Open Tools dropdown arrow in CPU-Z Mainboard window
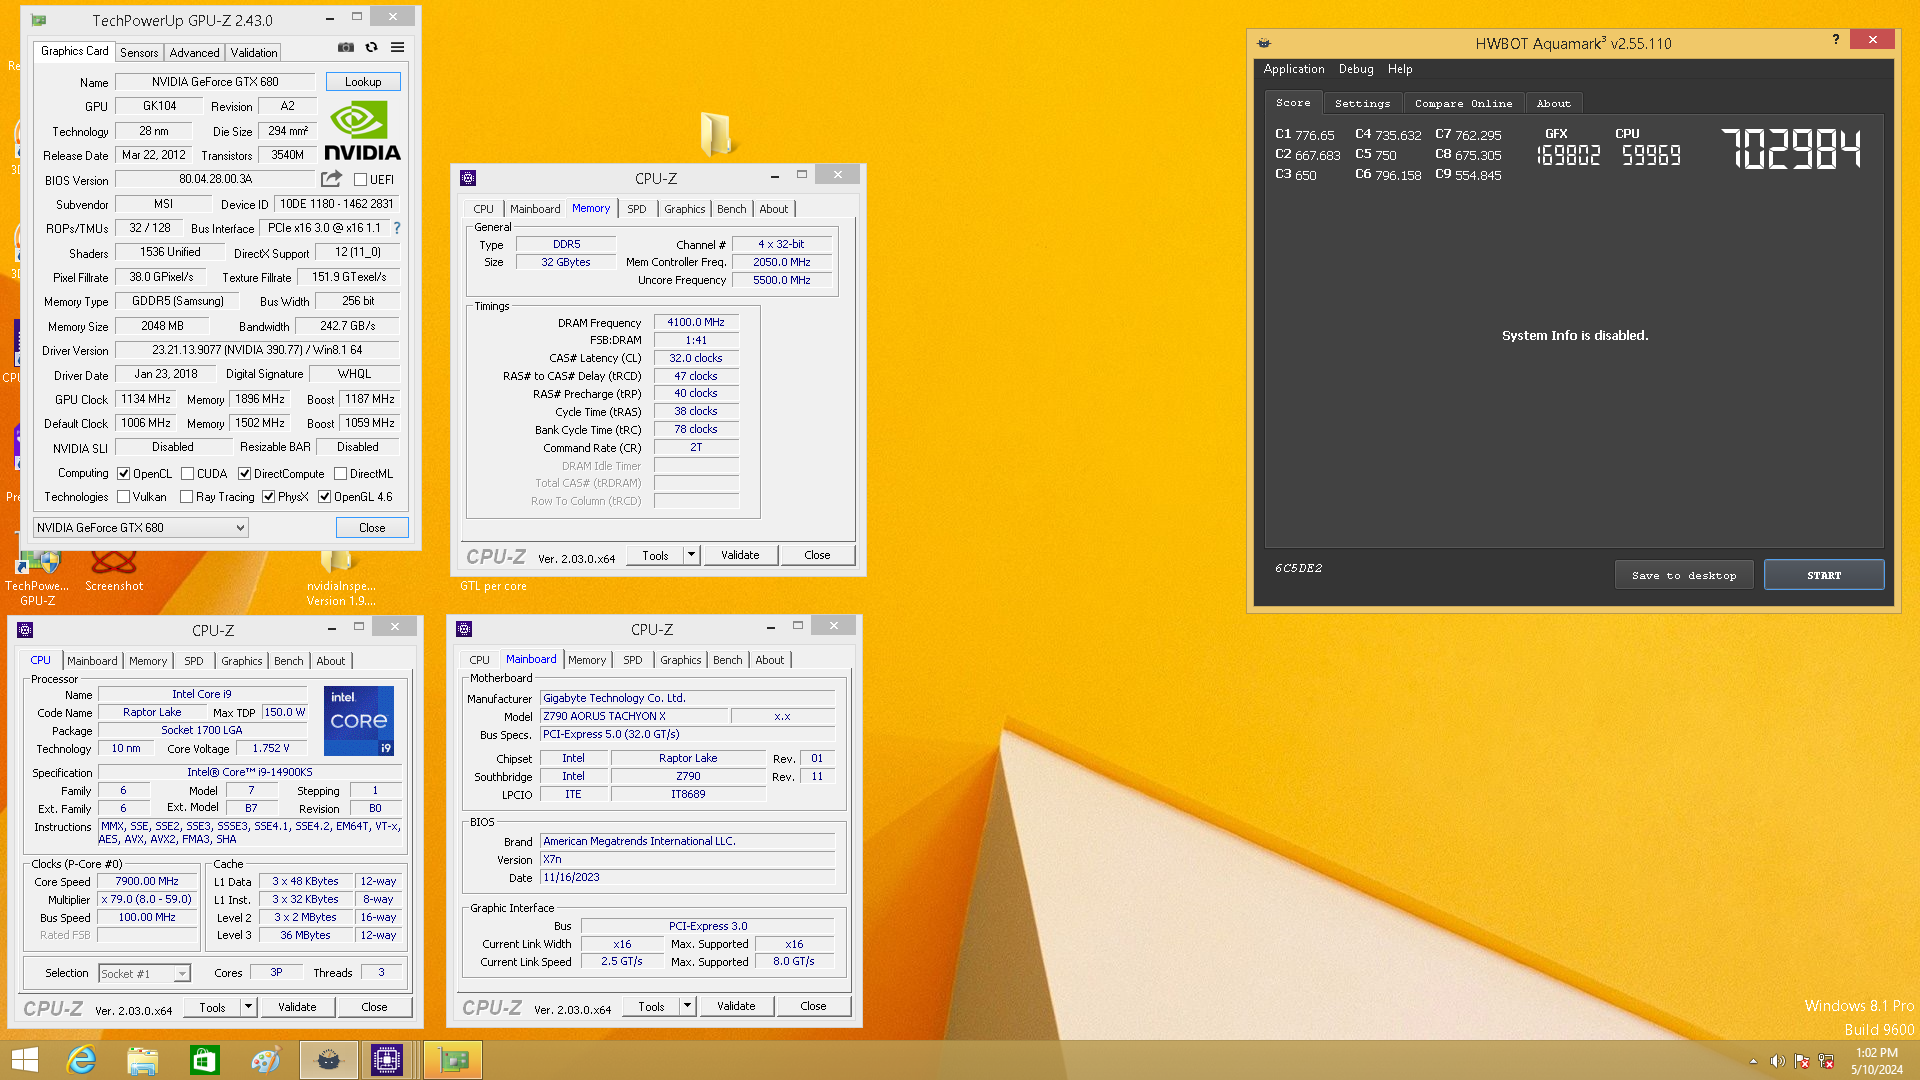The width and height of the screenshot is (1920, 1080). point(687,1006)
